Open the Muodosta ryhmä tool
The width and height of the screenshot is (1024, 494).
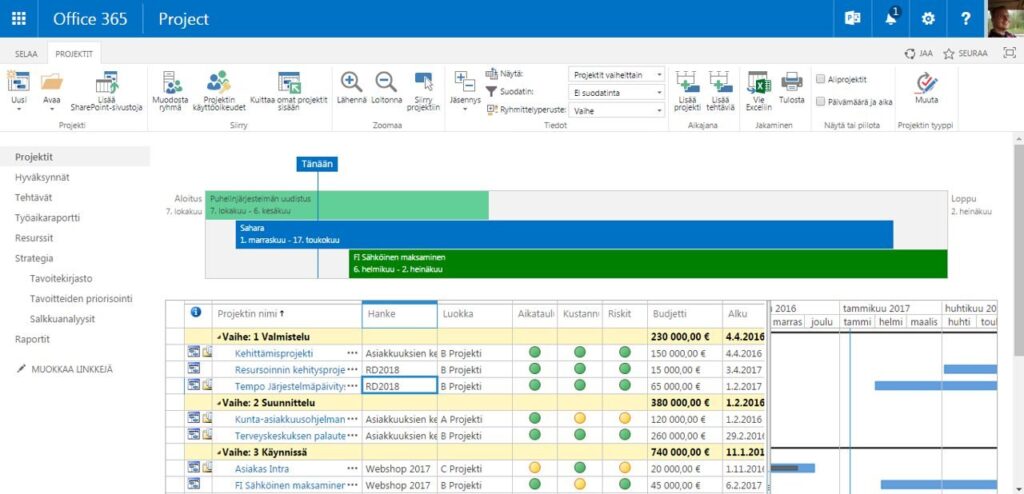point(170,82)
